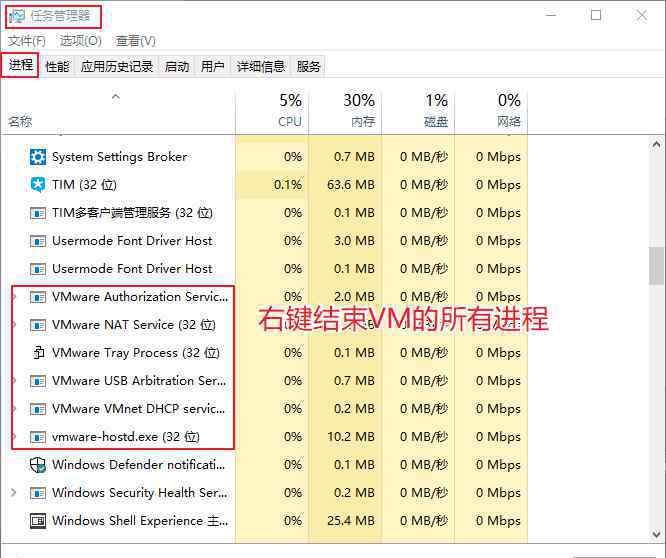Switch to the 用户 tab
This screenshot has height=558, width=666.
point(212,67)
